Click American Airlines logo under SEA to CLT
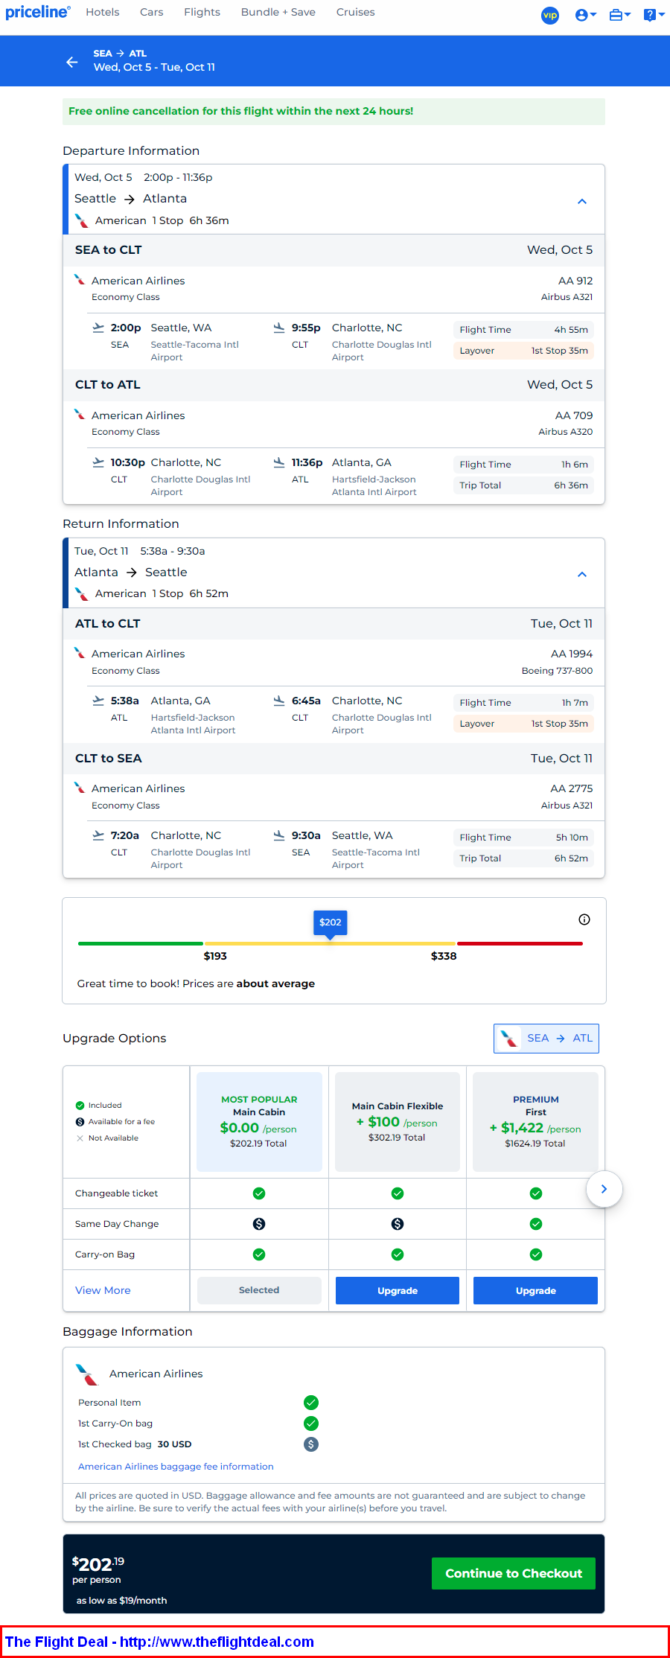The height and width of the screenshot is (1658, 670). click(79, 280)
